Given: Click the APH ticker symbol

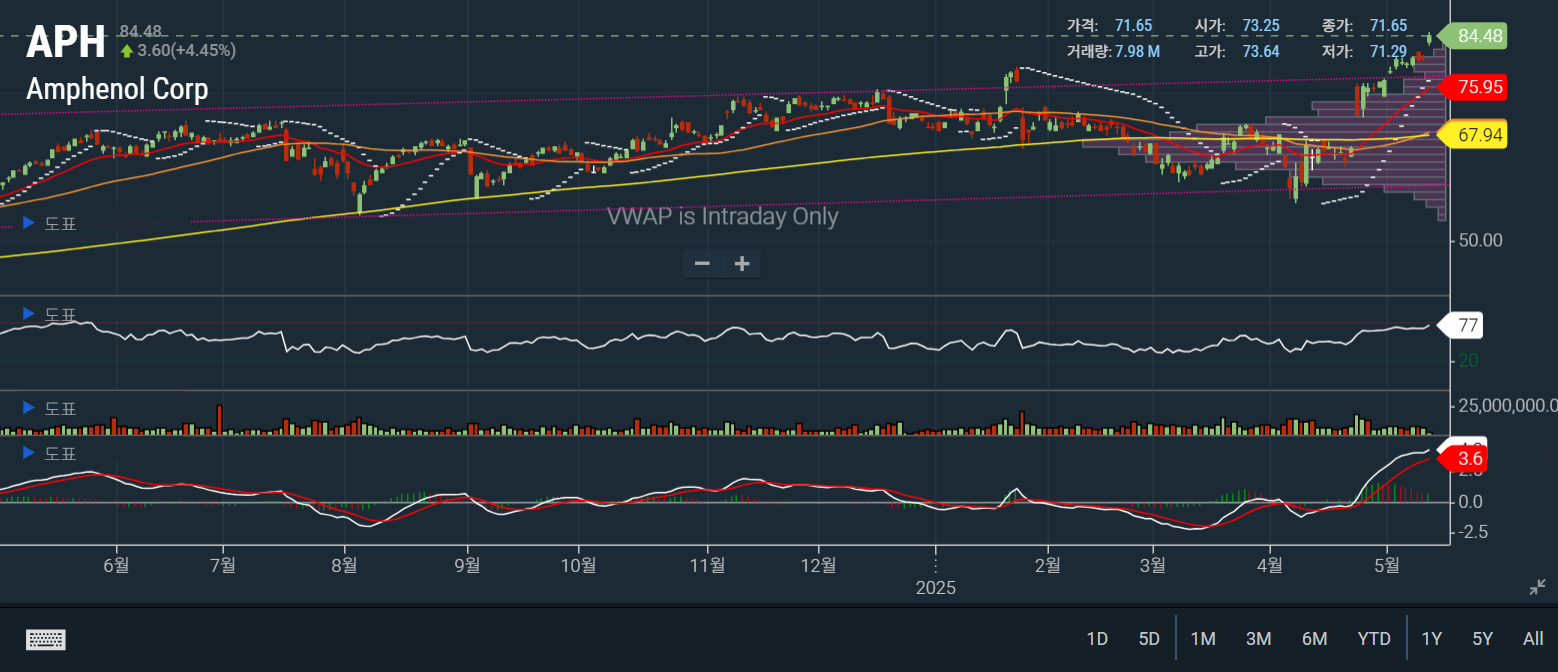Looking at the screenshot, I should pyautogui.click(x=66, y=43).
